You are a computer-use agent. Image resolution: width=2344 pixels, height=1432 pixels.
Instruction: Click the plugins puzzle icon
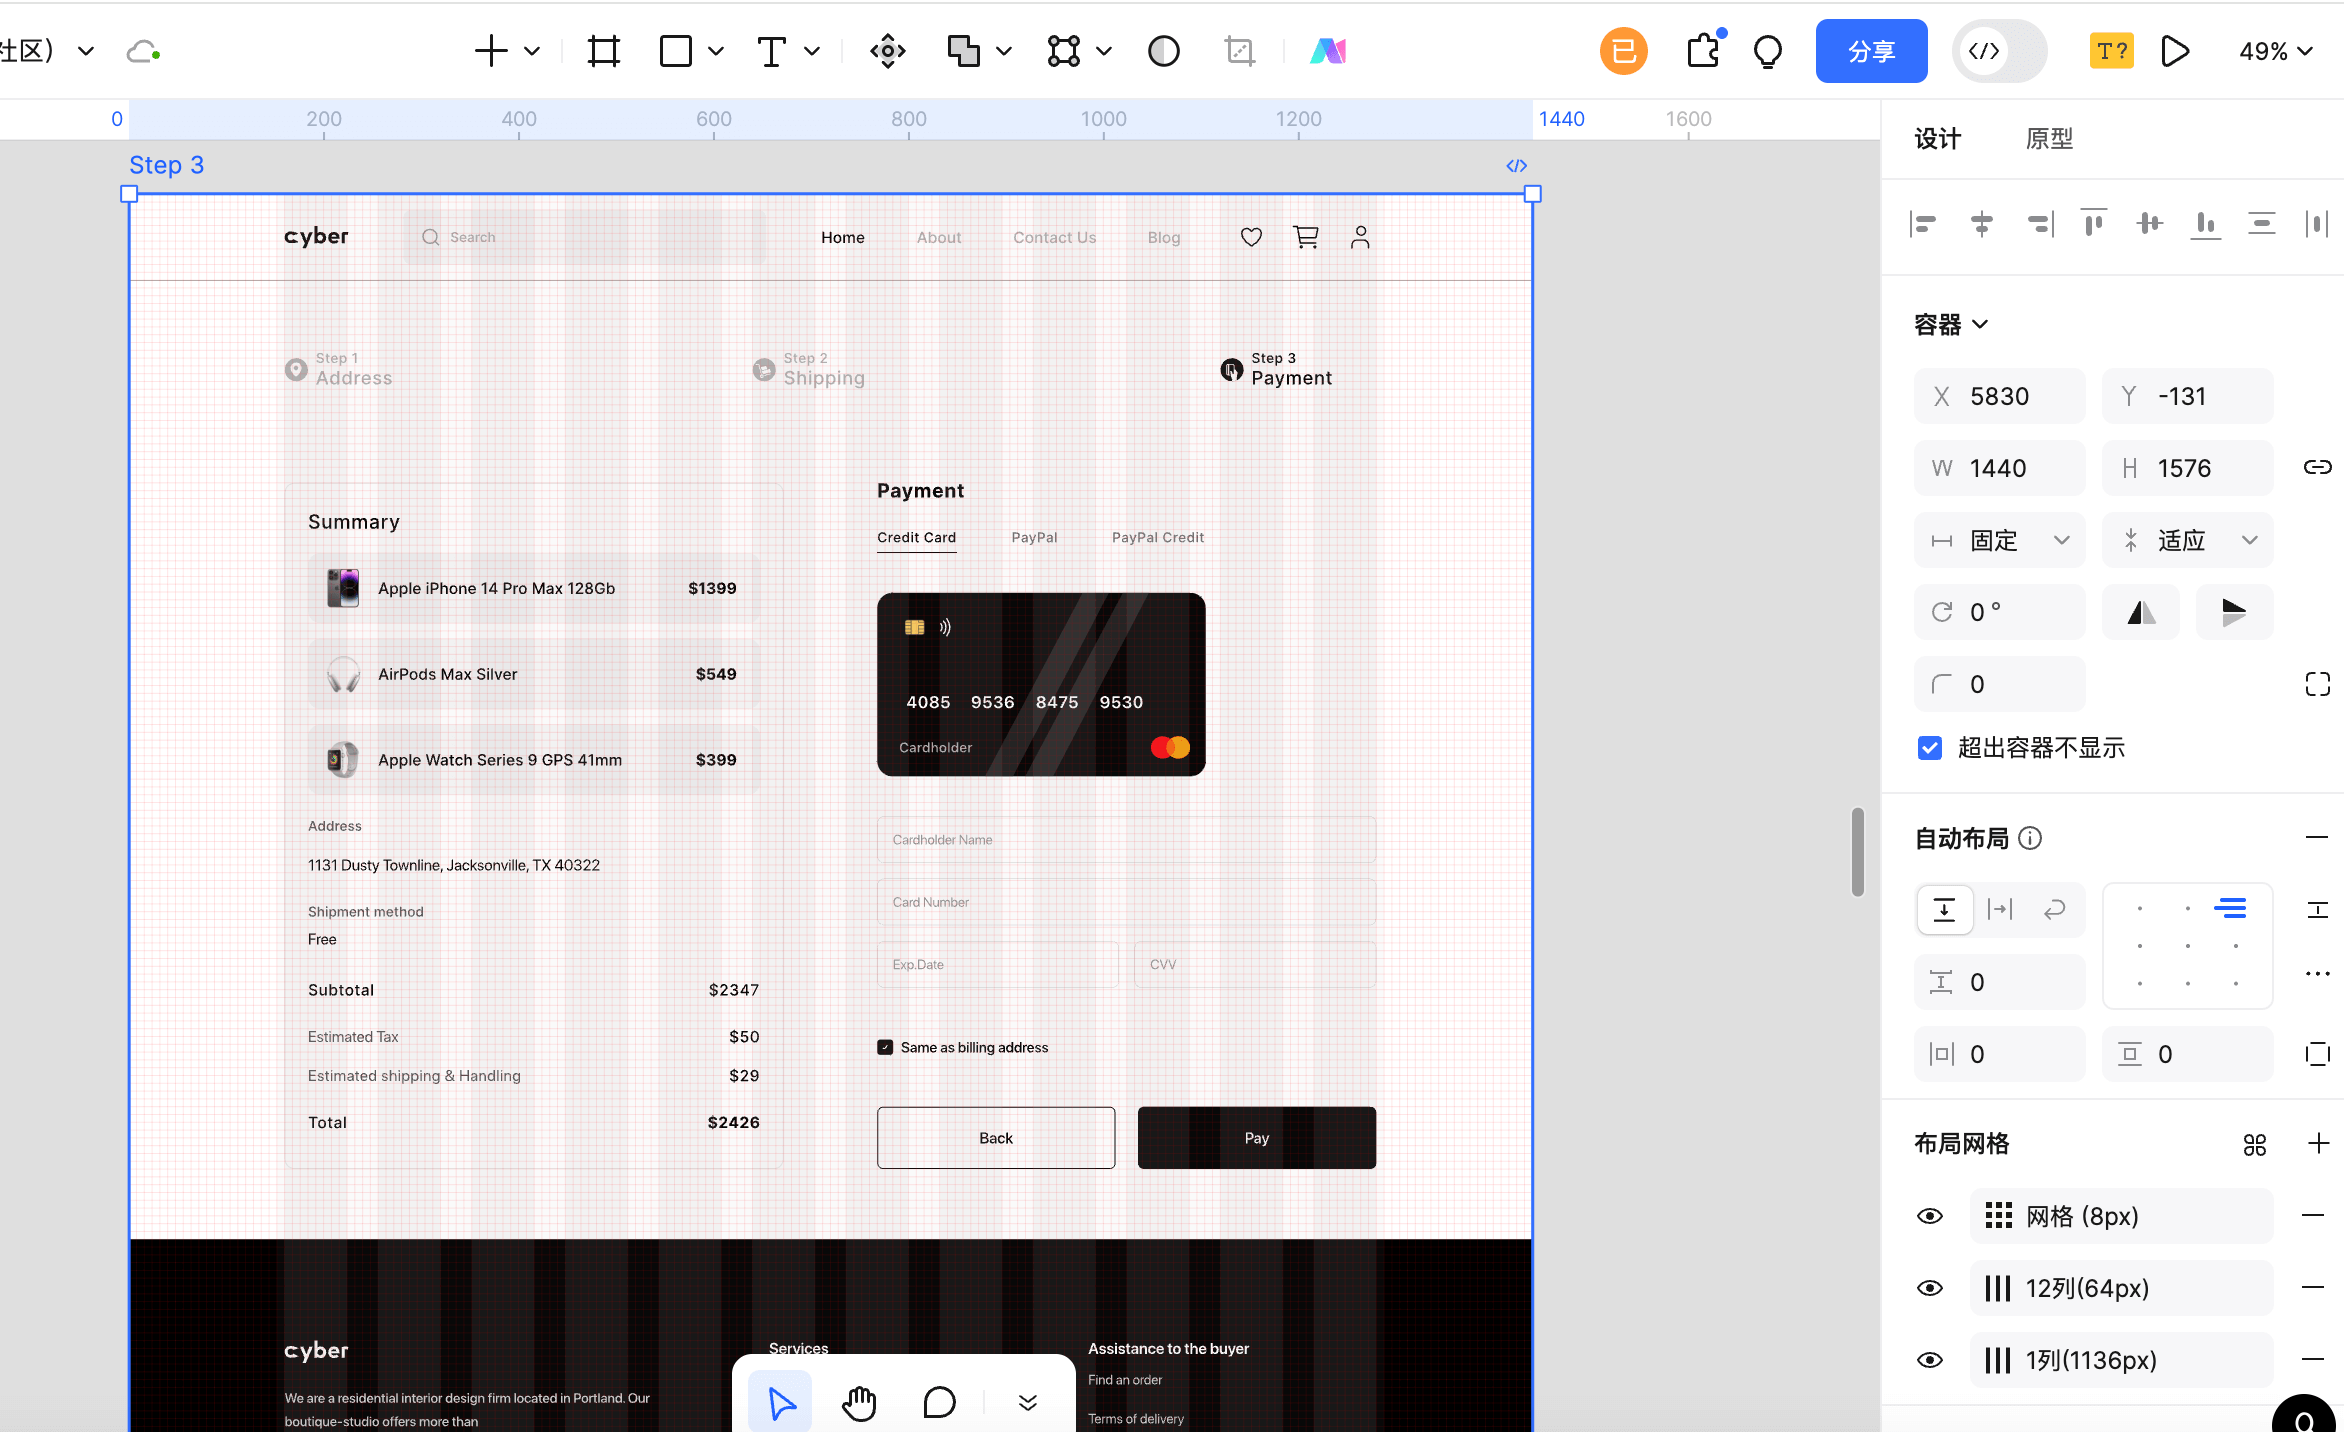1704,51
